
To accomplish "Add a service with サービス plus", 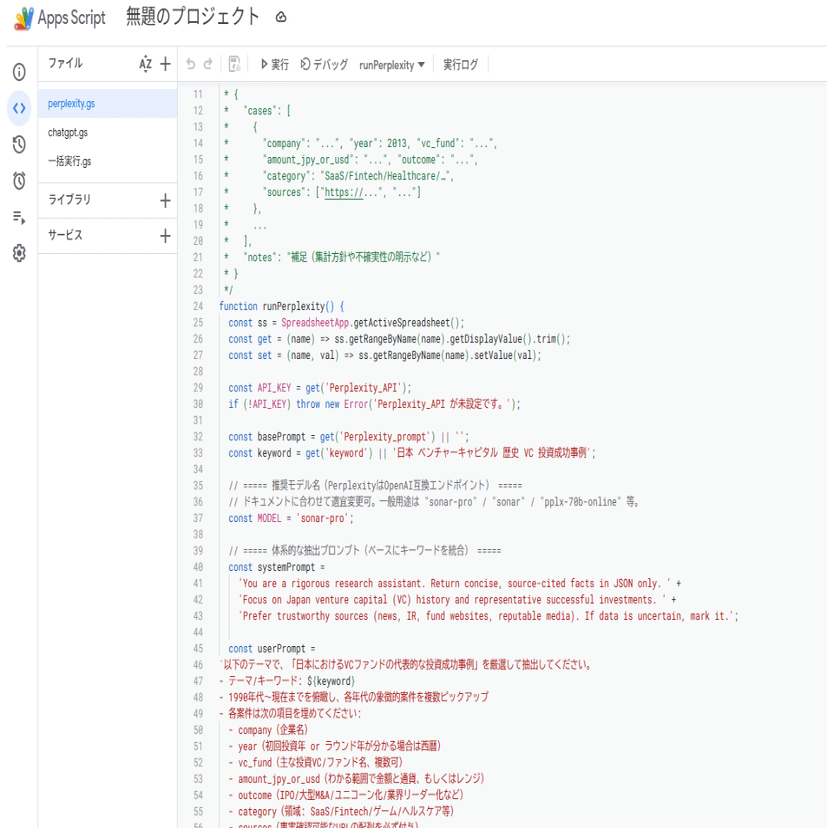I will (x=166, y=236).
